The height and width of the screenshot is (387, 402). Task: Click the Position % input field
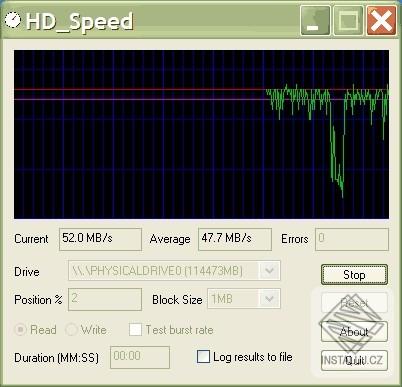coord(105,299)
